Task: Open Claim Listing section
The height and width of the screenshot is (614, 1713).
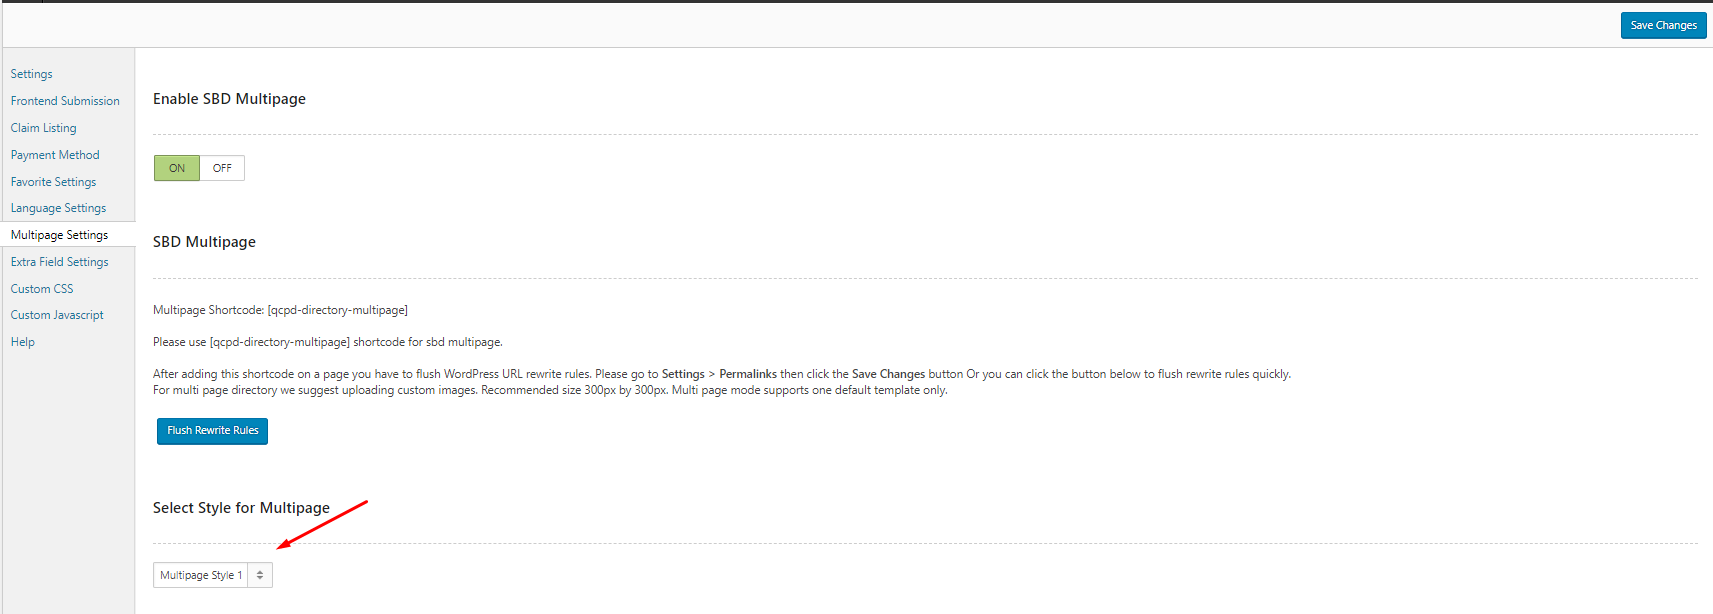Action: [44, 128]
